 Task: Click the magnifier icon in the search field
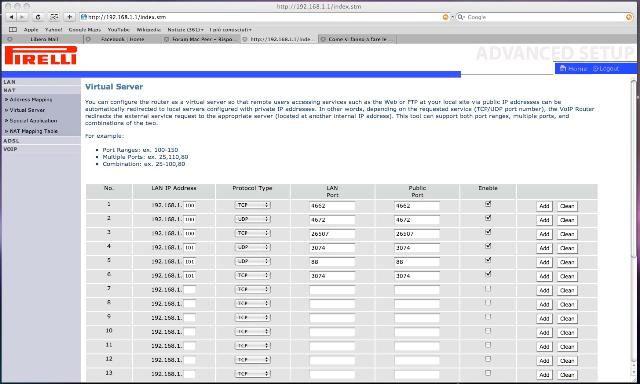pos(461,17)
